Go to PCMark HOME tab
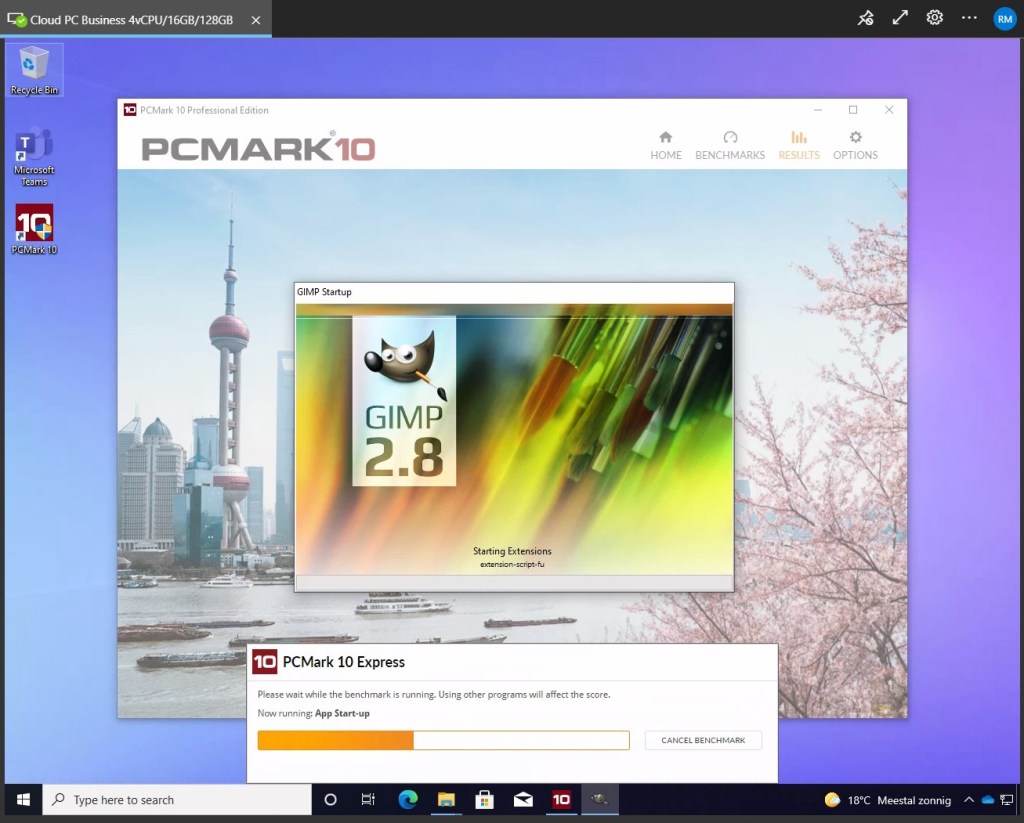This screenshot has width=1024, height=823. [665, 146]
